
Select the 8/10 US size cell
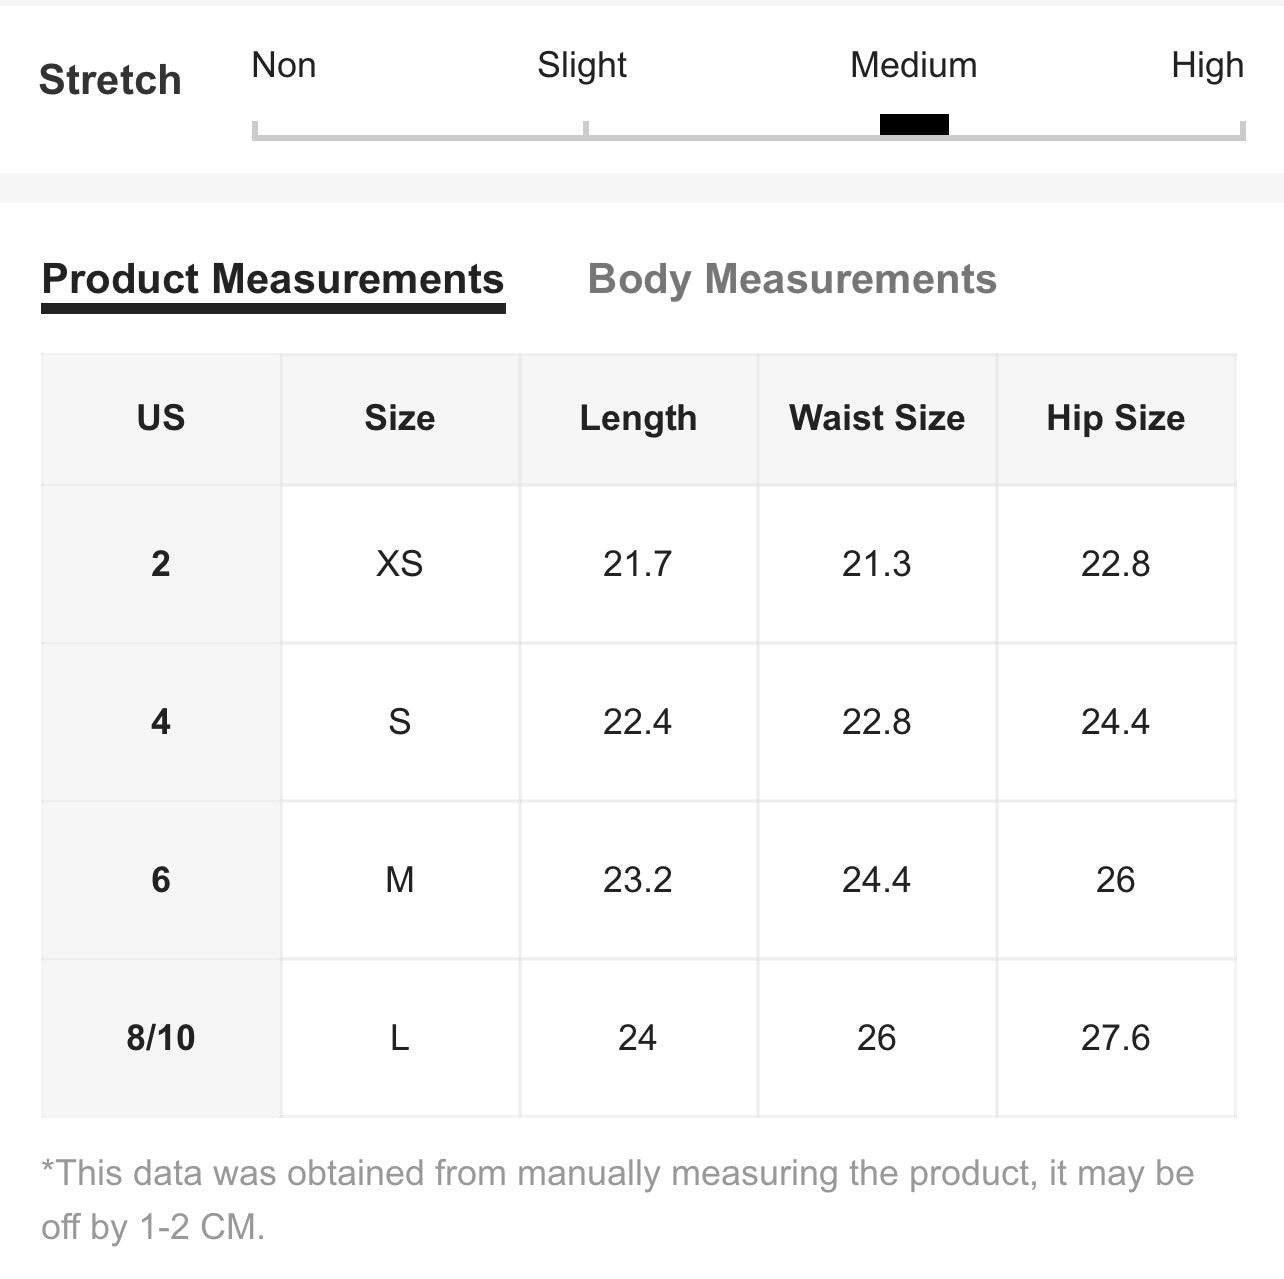click(161, 1038)
